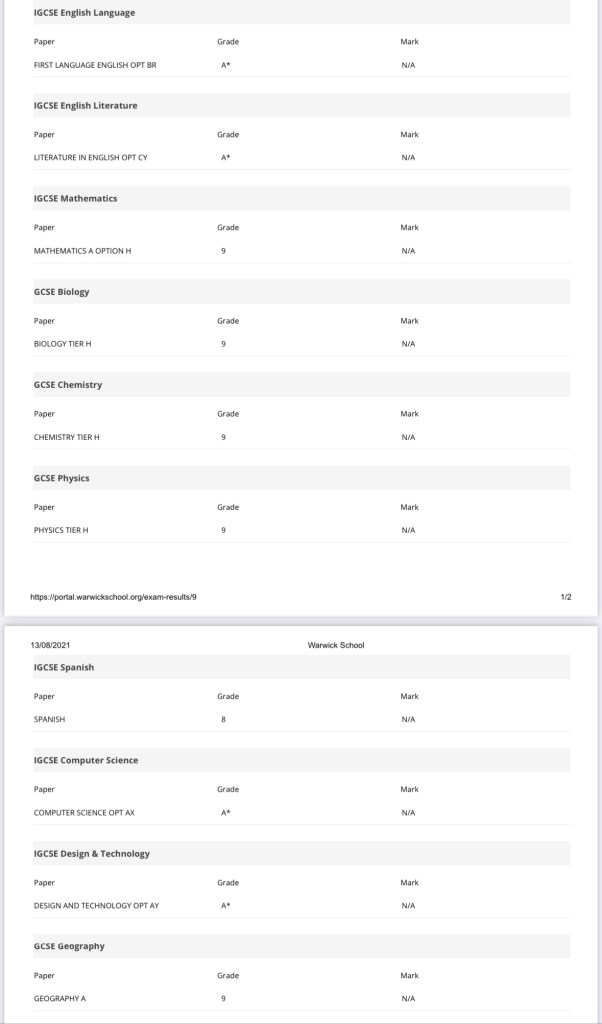Screen dimensions: 602x1024
Task: Click the 1/2 page number indicator
Action: pos(566,597)
